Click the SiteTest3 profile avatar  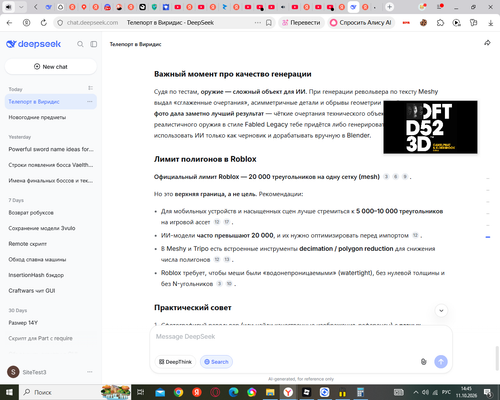click(13, 372)
